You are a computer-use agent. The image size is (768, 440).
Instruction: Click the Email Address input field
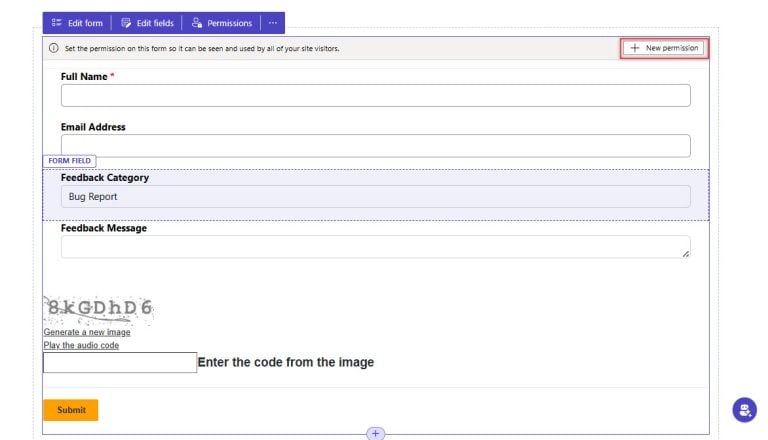pyautogui.click(x=375, y=146)
